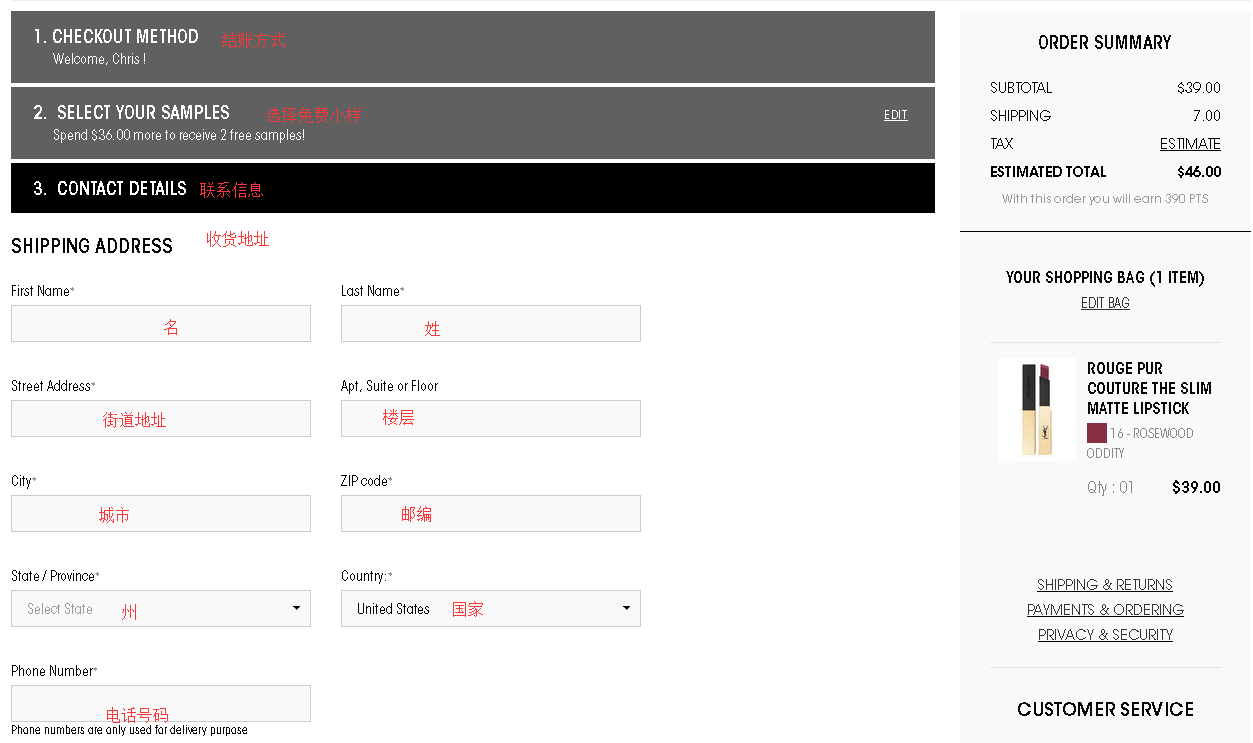Open the Checkout Method step header
Viewport: 1253px width, 743px height.
[472, 47]
